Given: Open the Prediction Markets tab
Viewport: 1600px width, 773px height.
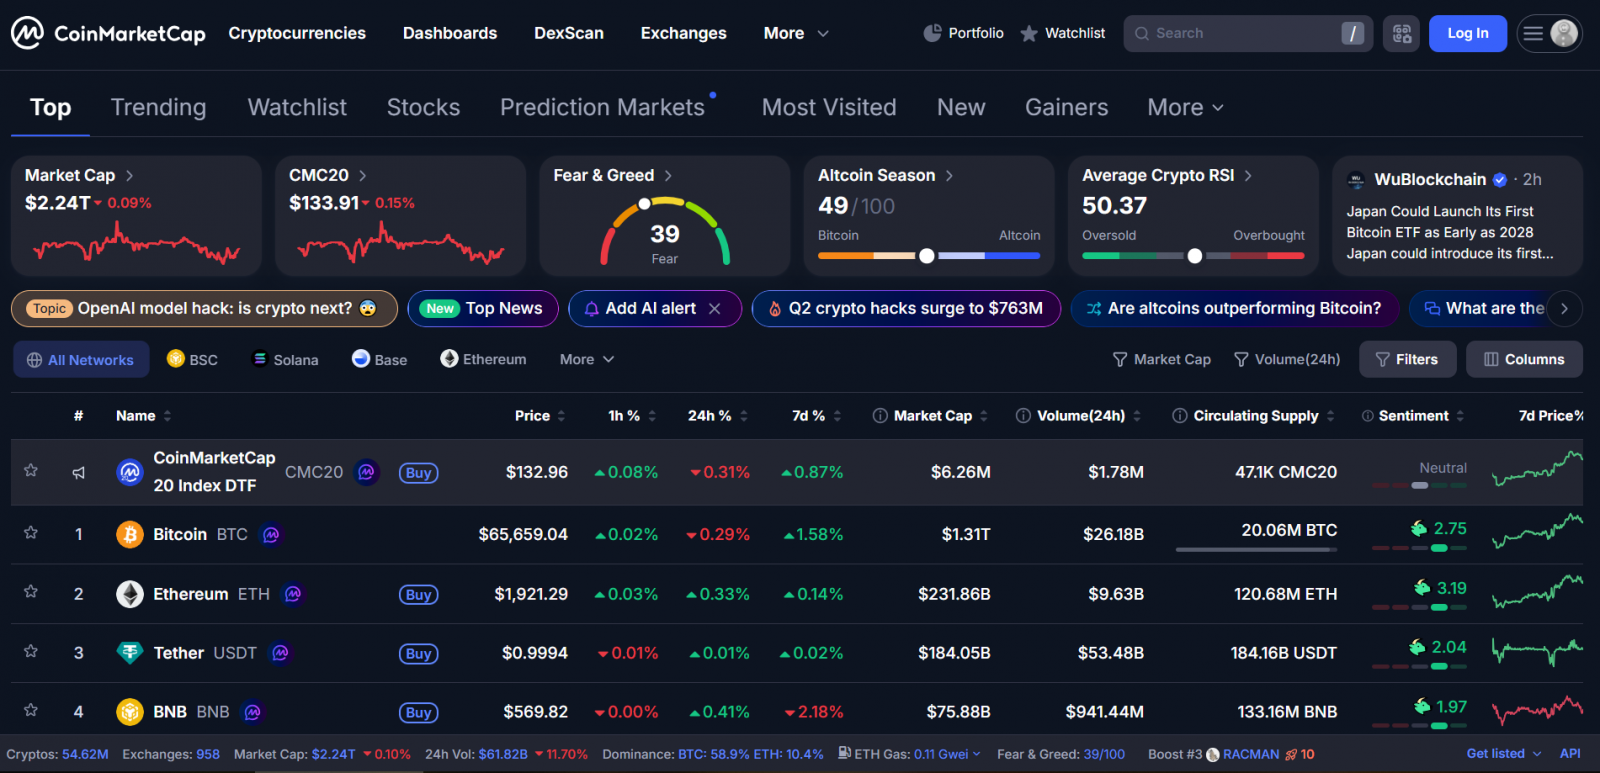Looking at the screenshot, I should click(602, 107).
